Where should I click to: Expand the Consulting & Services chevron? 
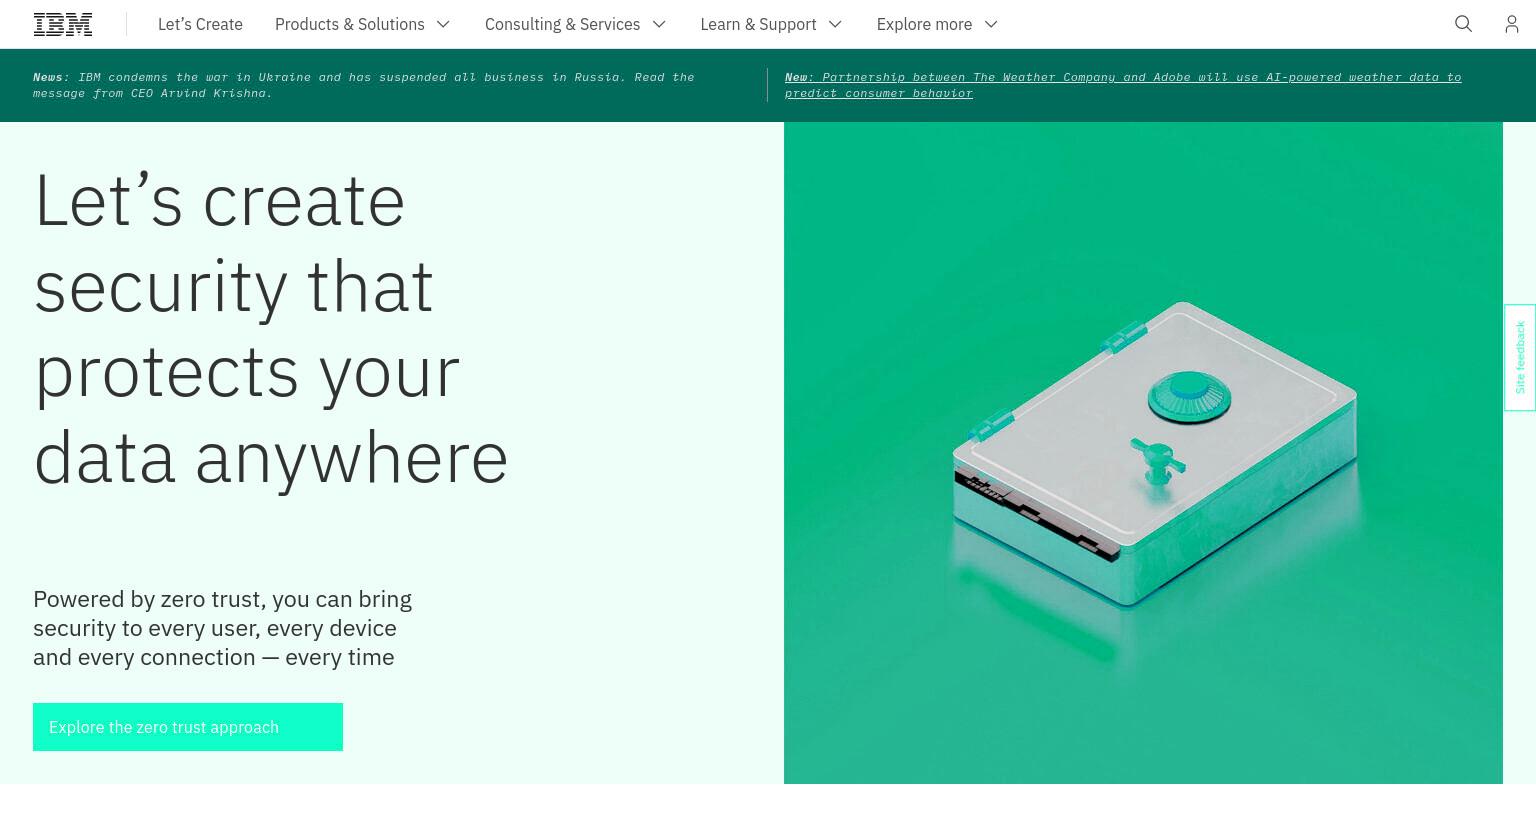(x=659, y=24)
